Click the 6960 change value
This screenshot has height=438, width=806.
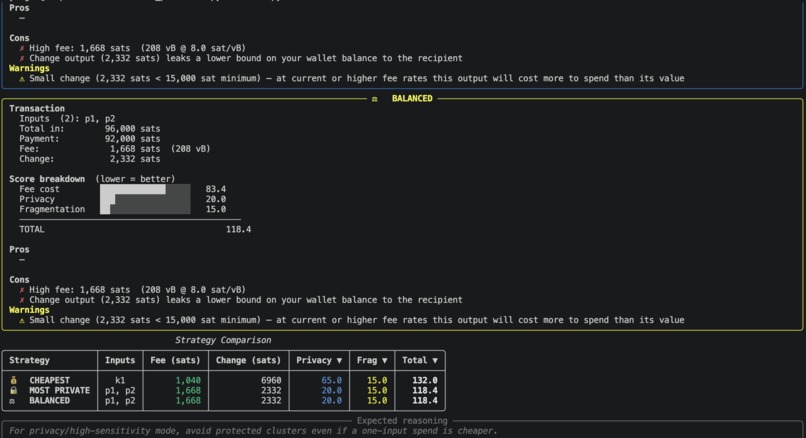coord(271,380)
